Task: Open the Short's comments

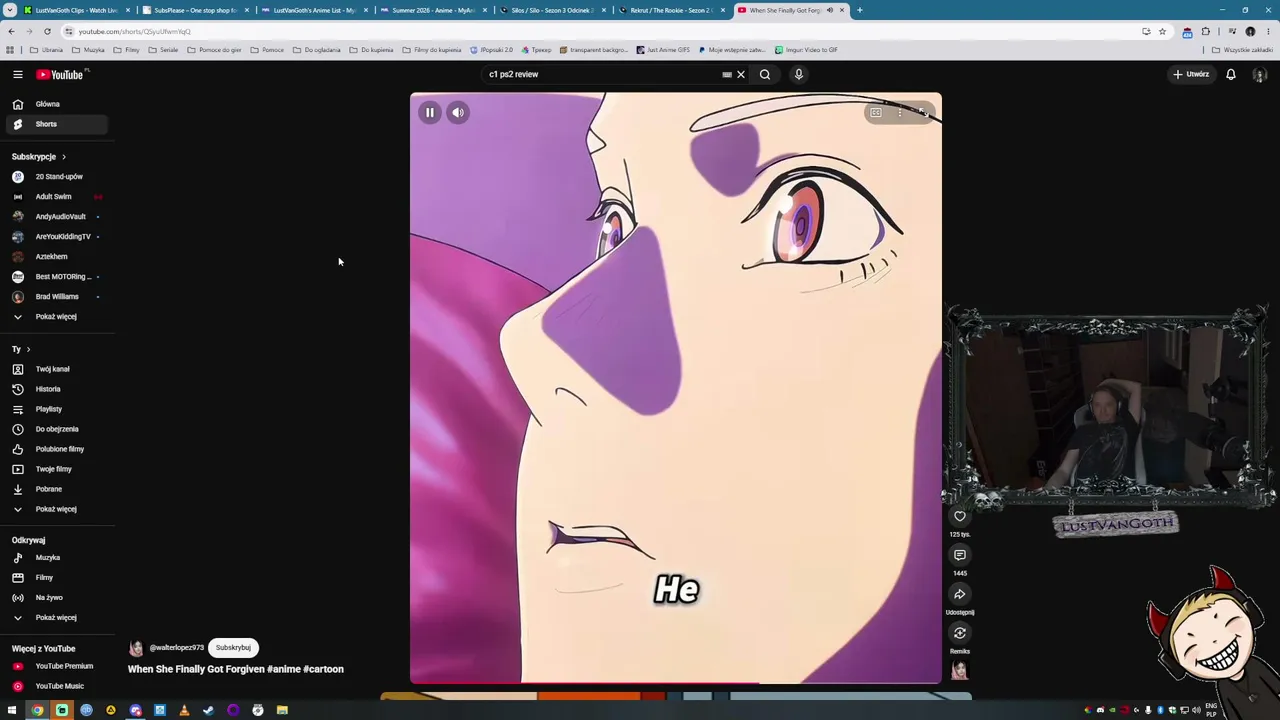Action: pos(960,555)
